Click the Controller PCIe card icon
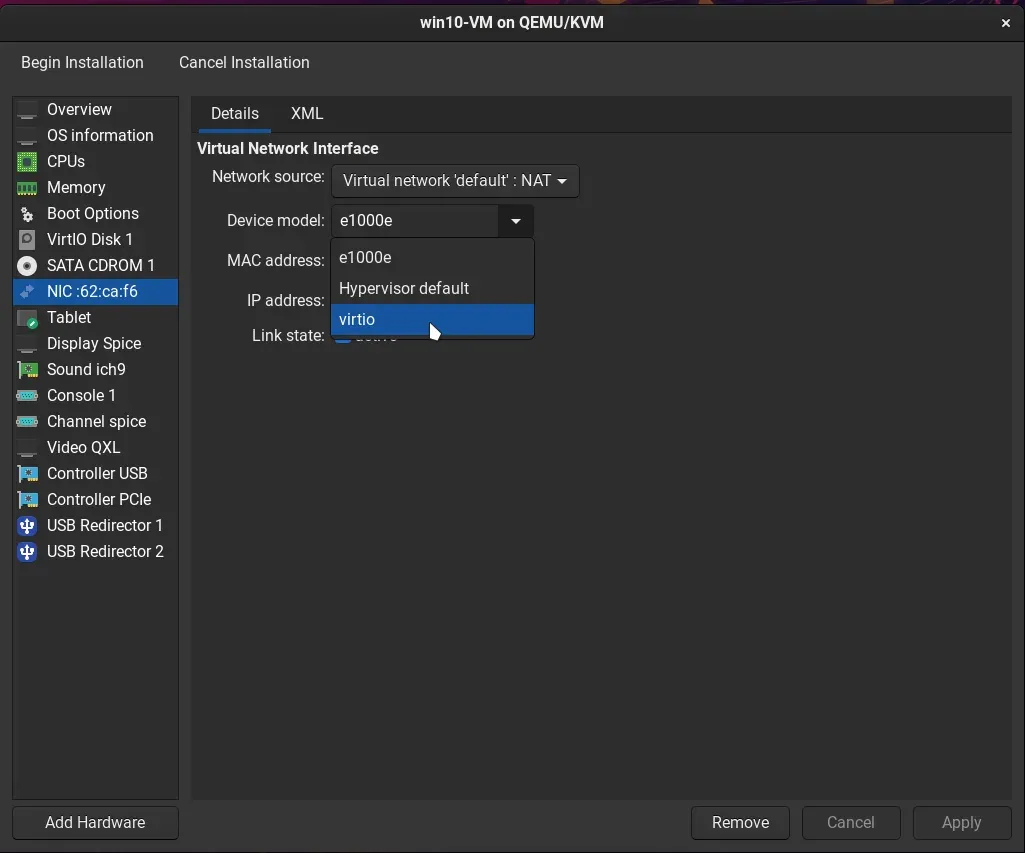Viewport: 1025px width, 853px height. [27, 500]
